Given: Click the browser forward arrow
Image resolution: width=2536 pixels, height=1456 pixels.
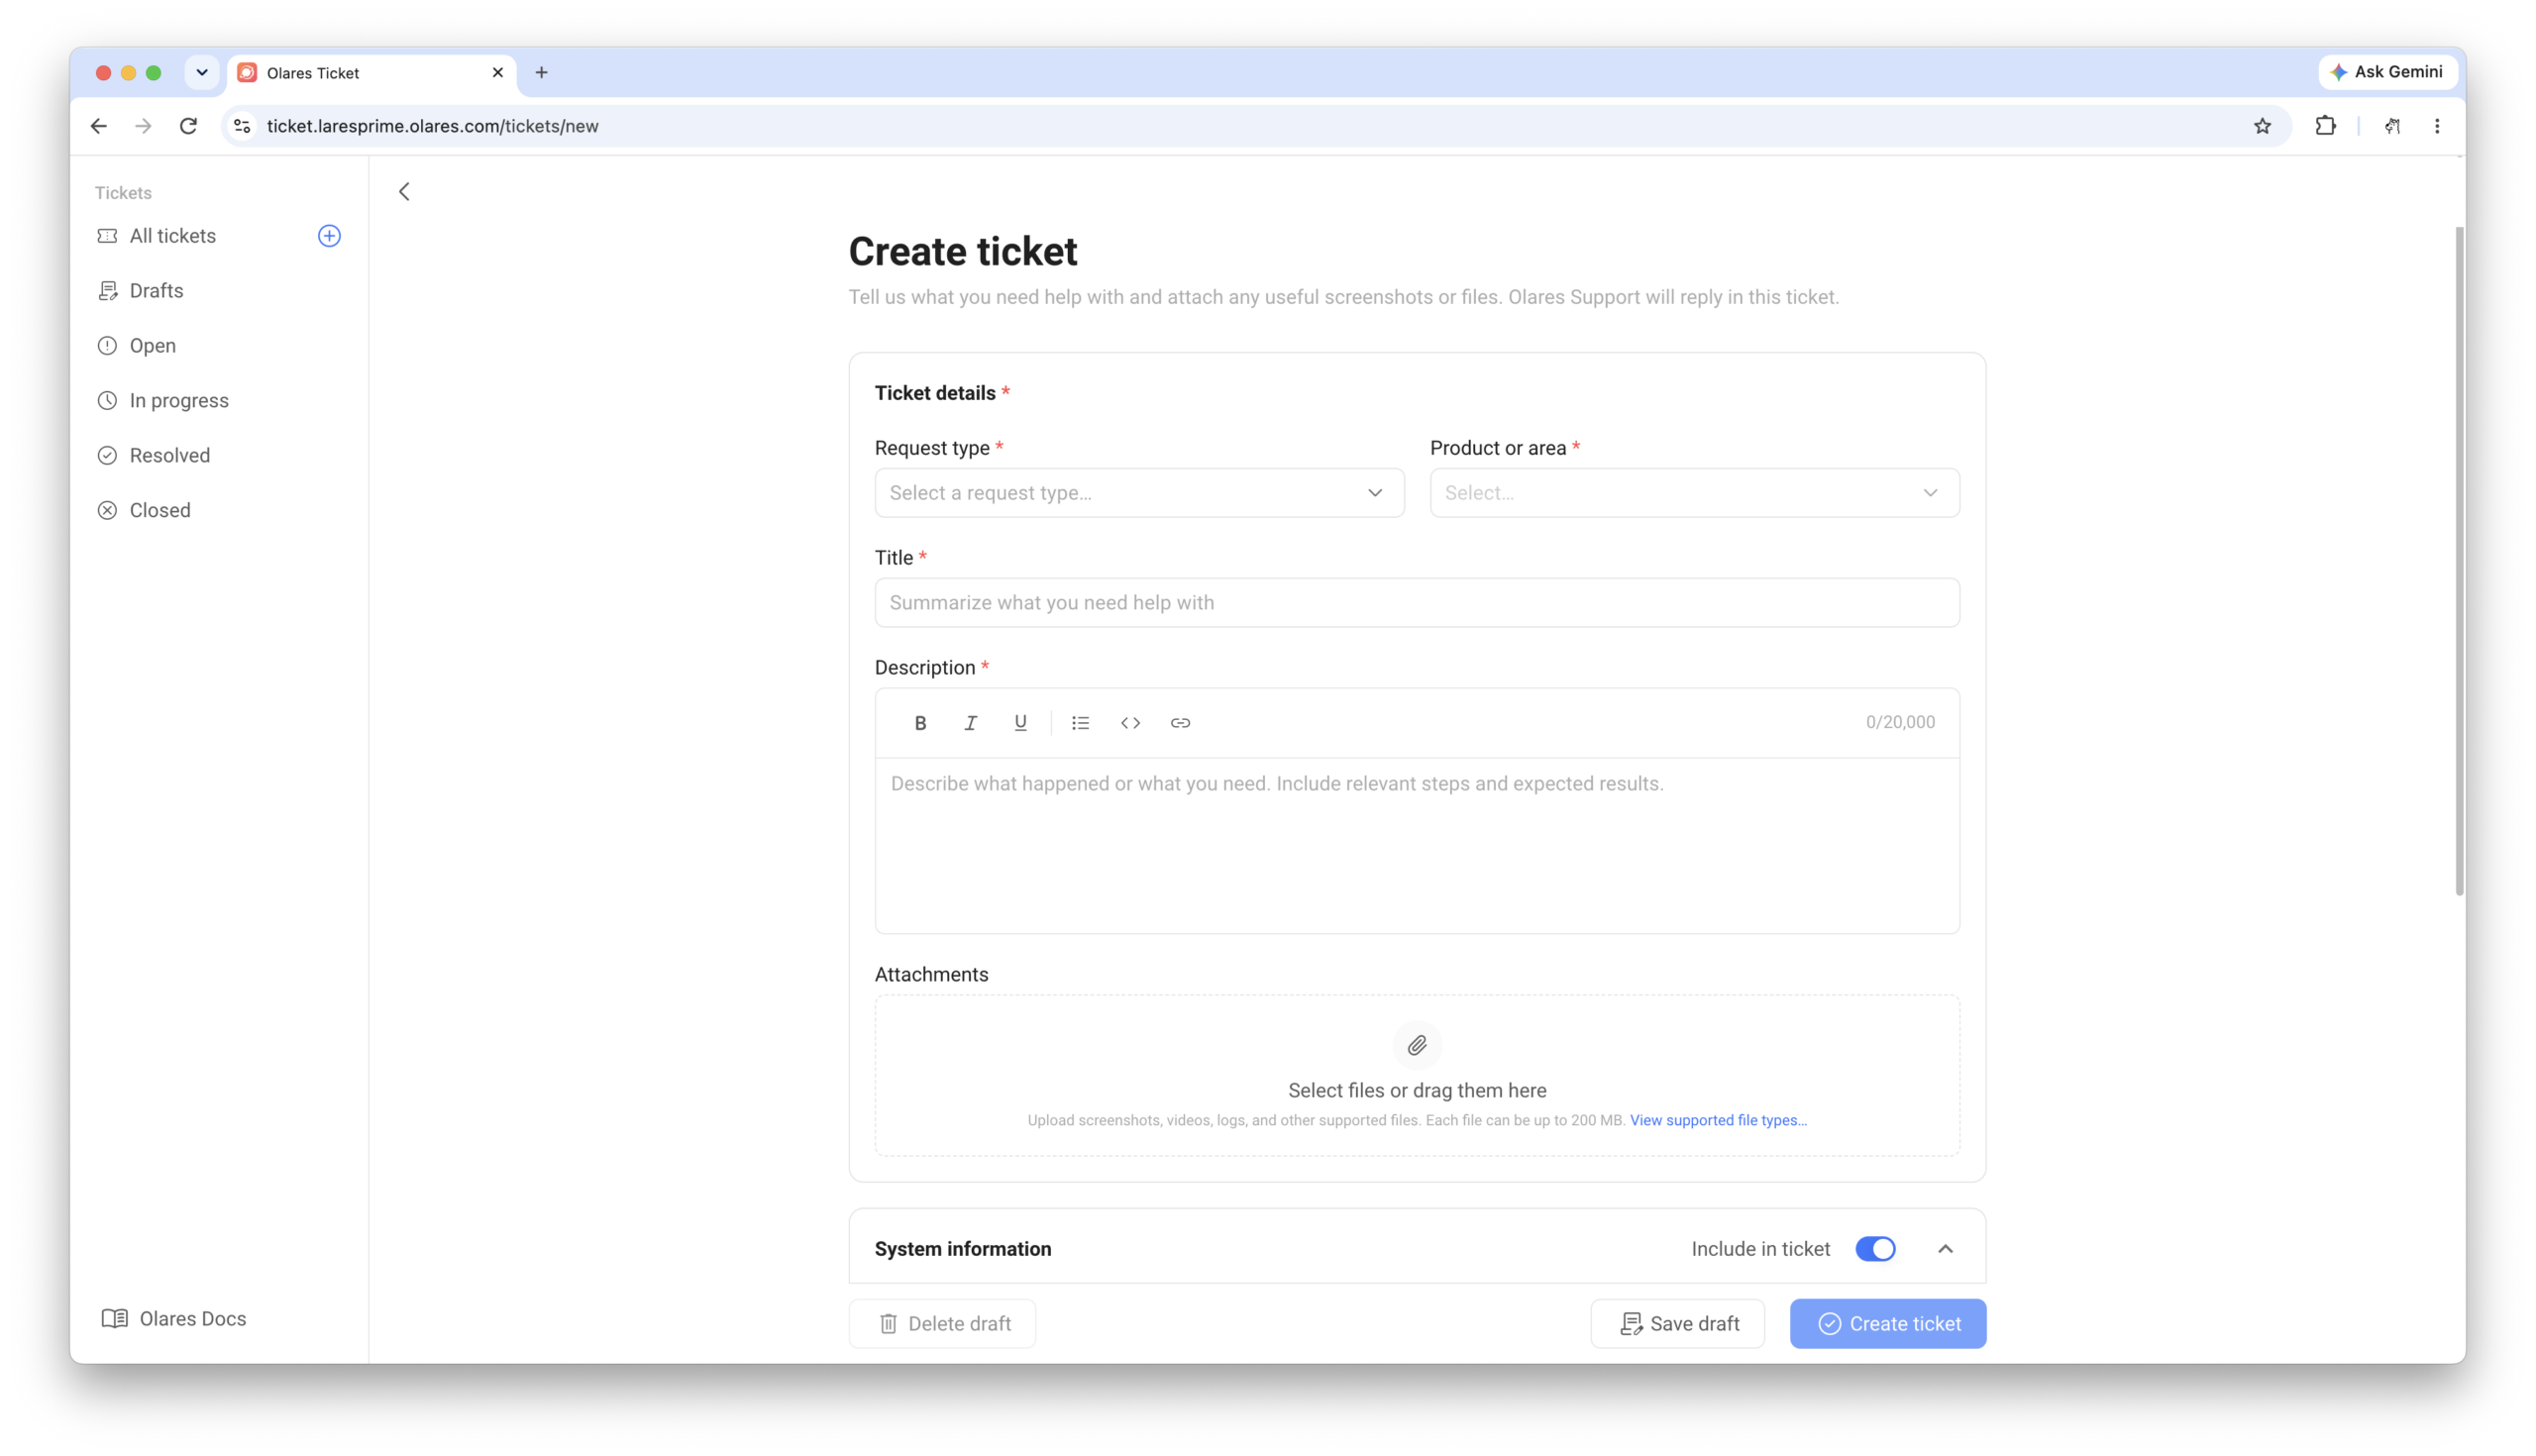Looking at the screenshot, I should (x=143, y=126).
